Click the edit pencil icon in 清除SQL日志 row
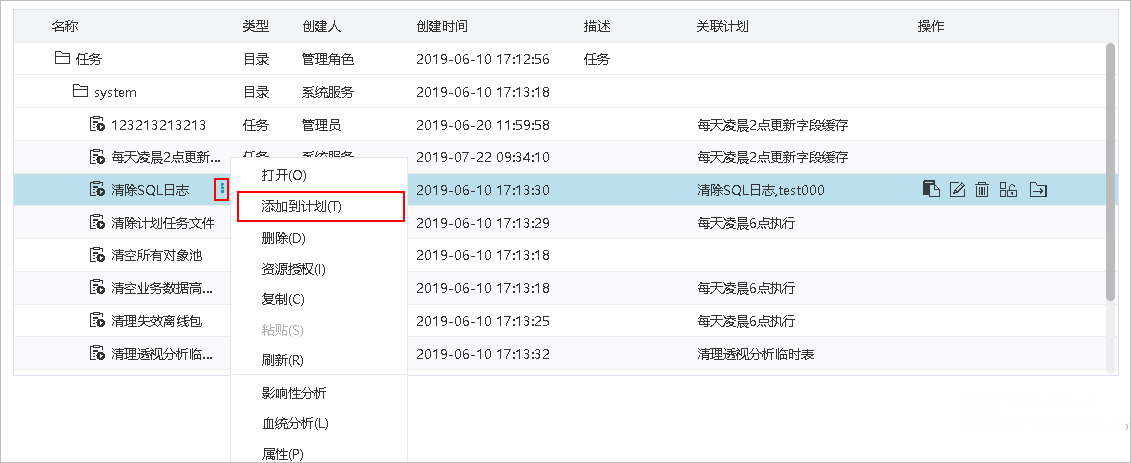This screenshot has height=463, width=1131. click(957, 190)
